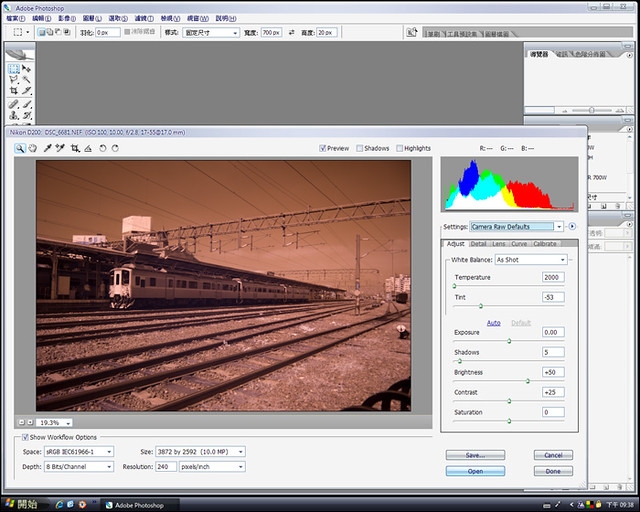The height and width of the screenshot is (512, 640).
Task: Rotate image 90° counterclockwise
Action: click(102, 148)
